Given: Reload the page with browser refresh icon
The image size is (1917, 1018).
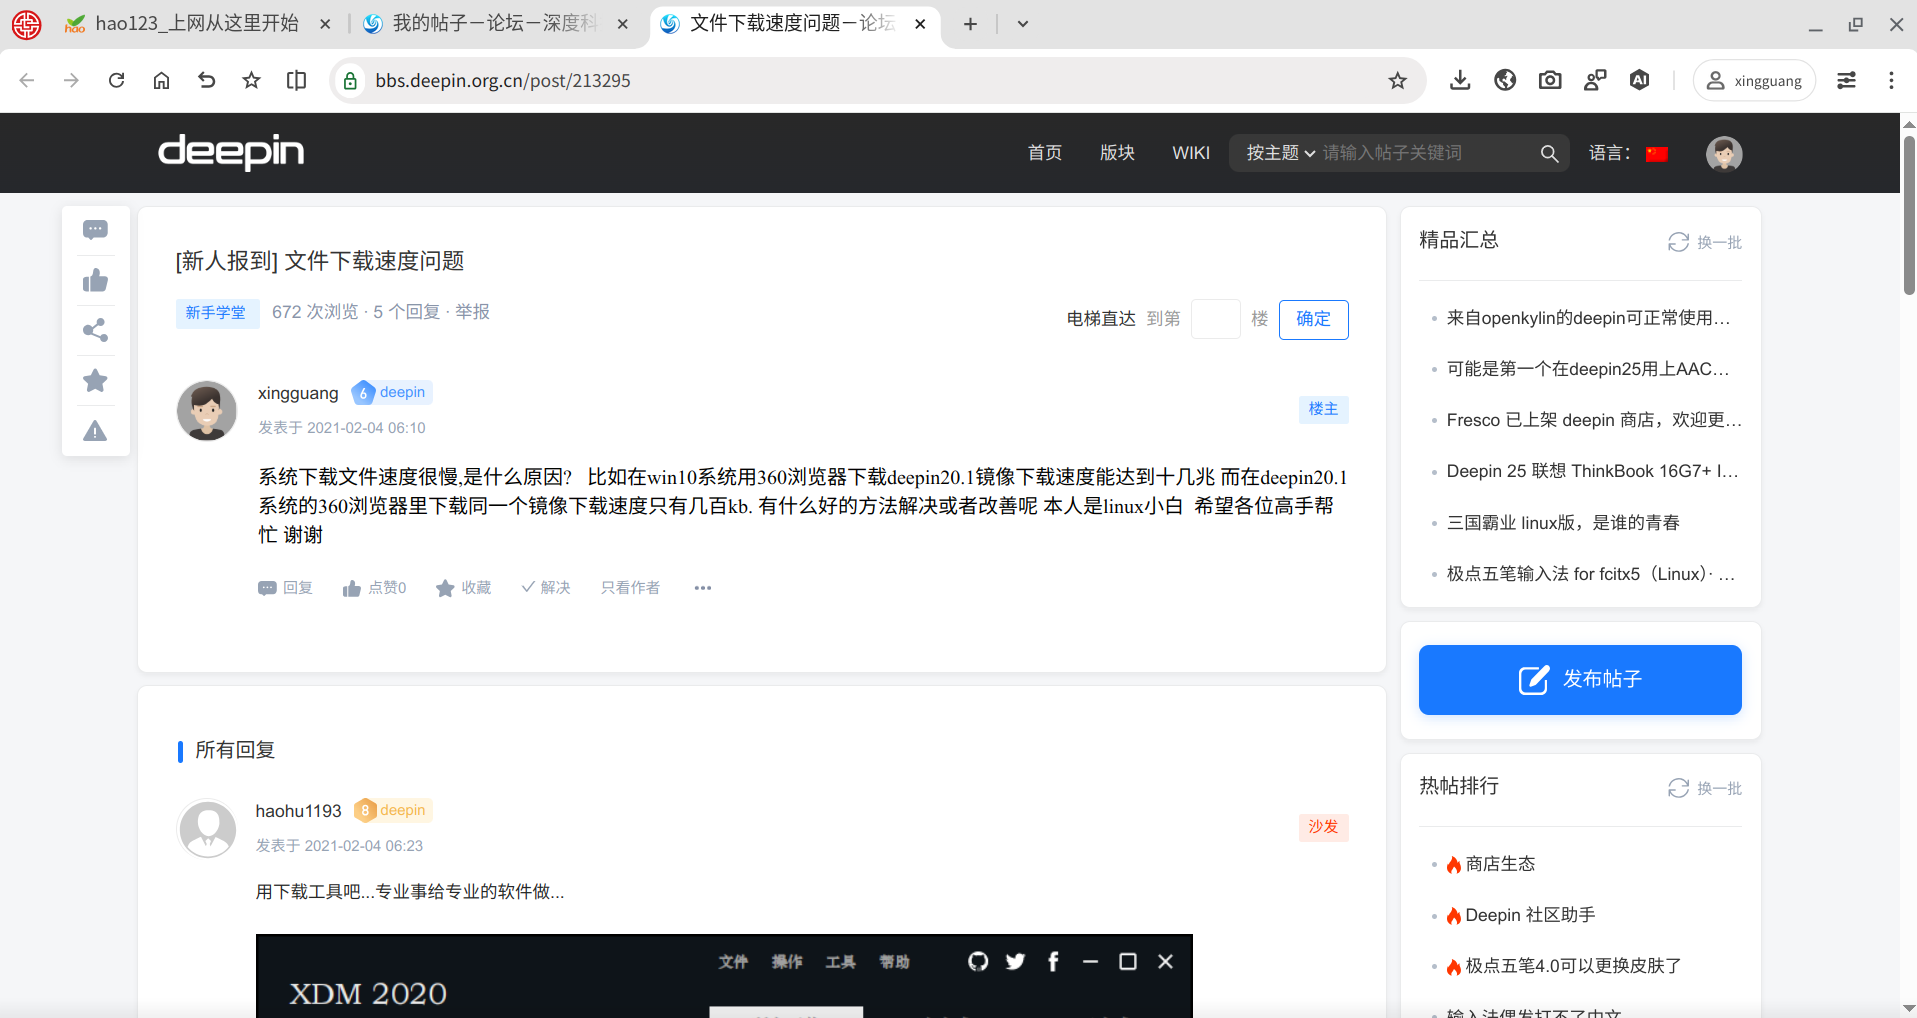Looking at the screenshot, I should point(117,80).
